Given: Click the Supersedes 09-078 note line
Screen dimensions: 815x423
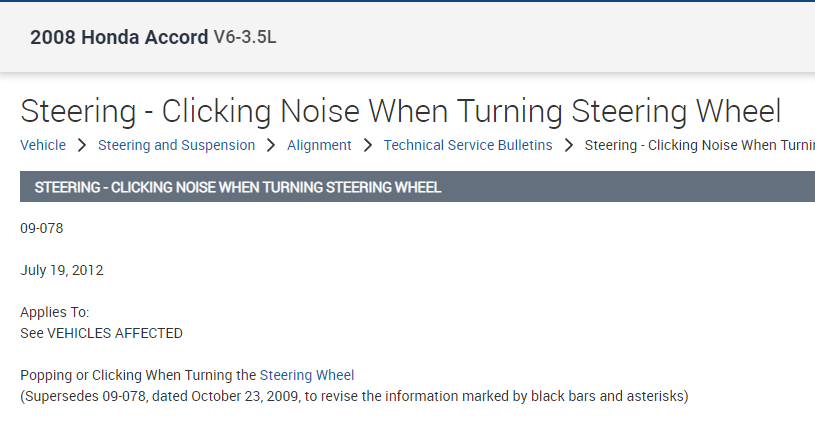Looking at the screenshot, I should coord(354,396).
